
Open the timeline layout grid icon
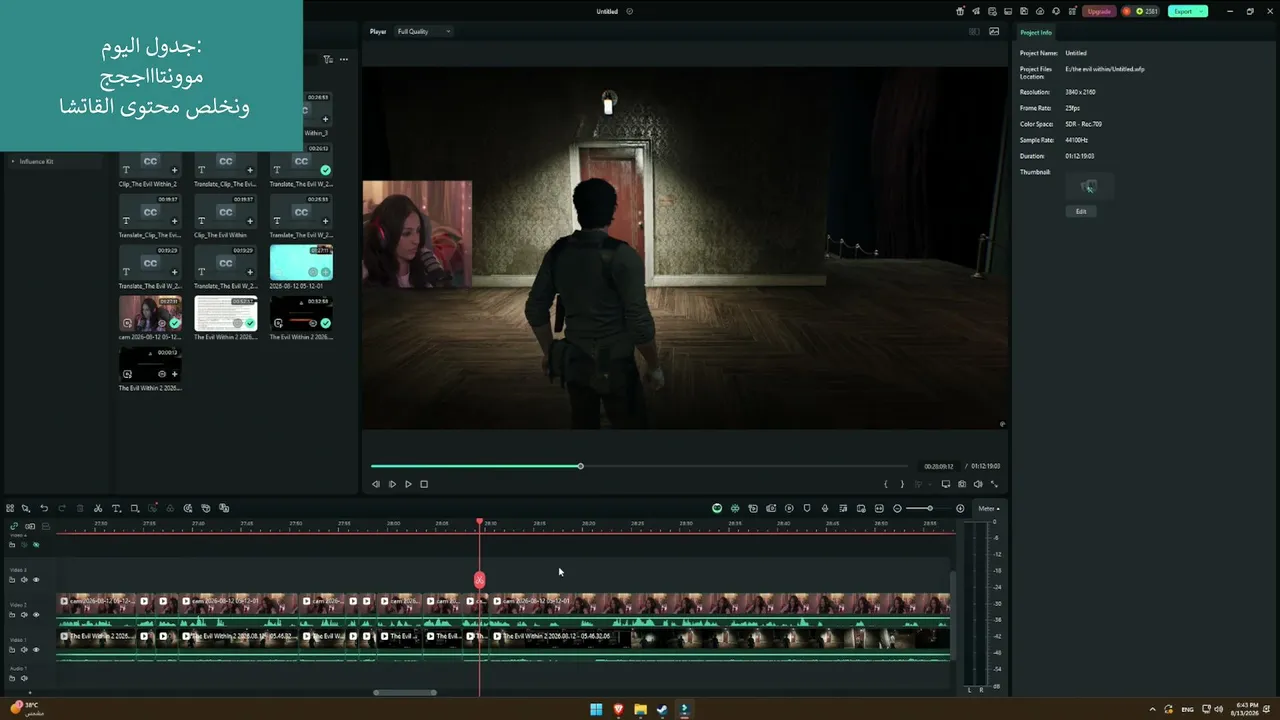pos(10,508)
